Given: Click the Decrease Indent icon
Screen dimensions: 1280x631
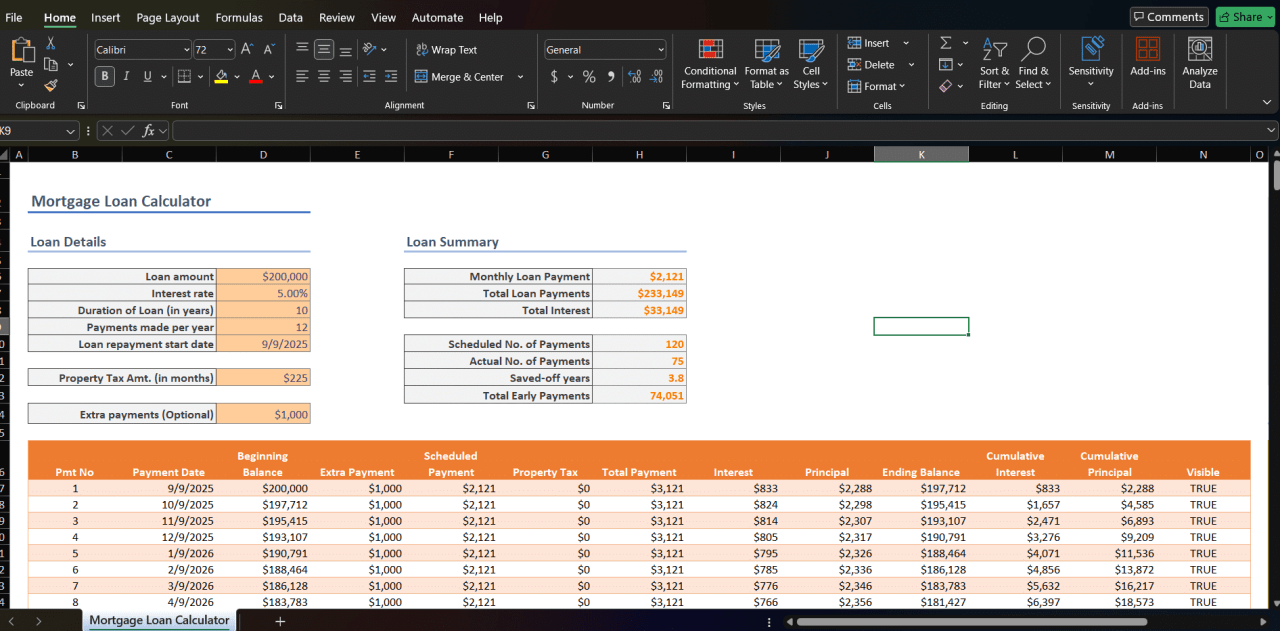Looking at the screenshot, I should pyautogui.click(x=370, y=76).
